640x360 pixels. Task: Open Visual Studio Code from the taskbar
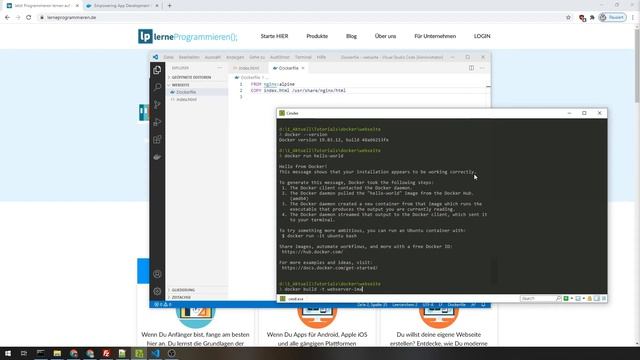[x=156, y=353]
